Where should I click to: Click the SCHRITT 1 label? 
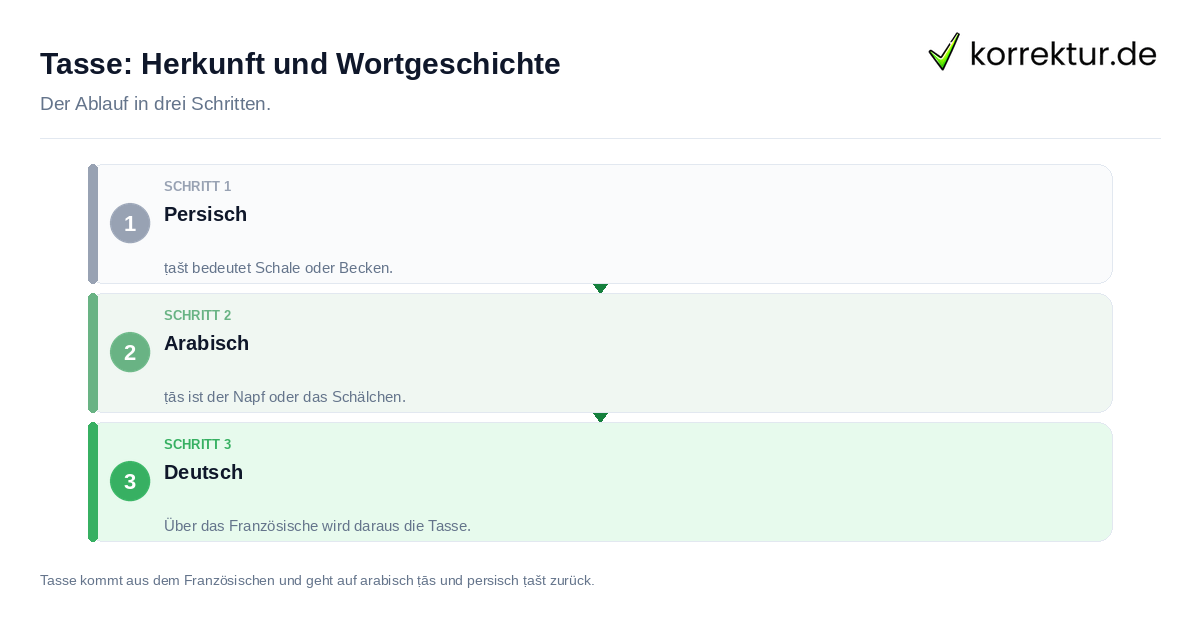pyautogui.click(x=197, y=186)
